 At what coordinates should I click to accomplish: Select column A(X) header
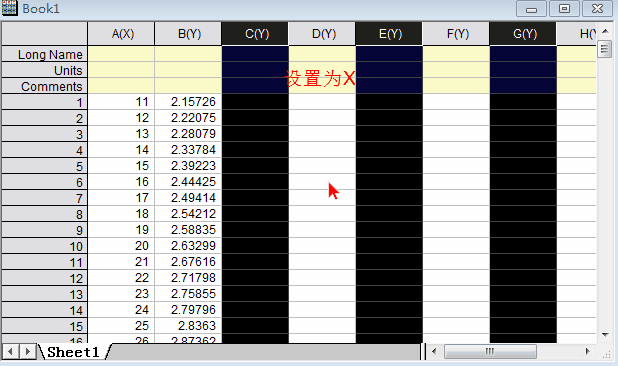[121, 34]
